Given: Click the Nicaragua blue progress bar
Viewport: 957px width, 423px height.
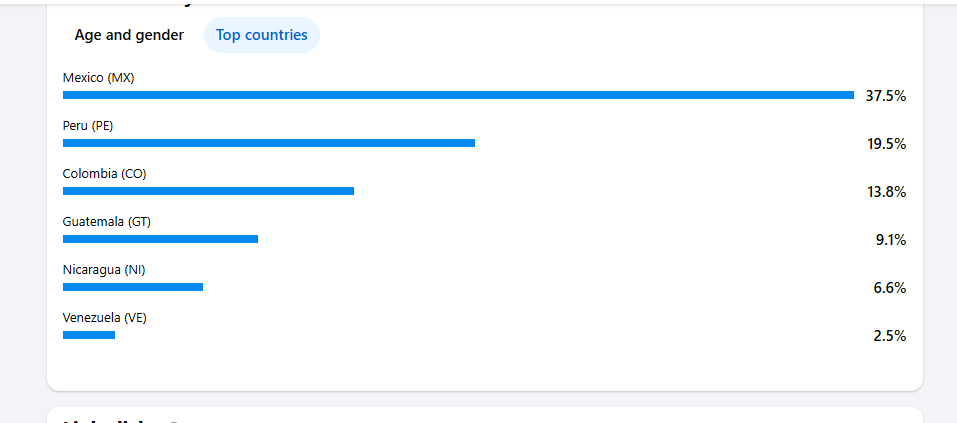Looking at the screenshot, I should coord(133,287).
